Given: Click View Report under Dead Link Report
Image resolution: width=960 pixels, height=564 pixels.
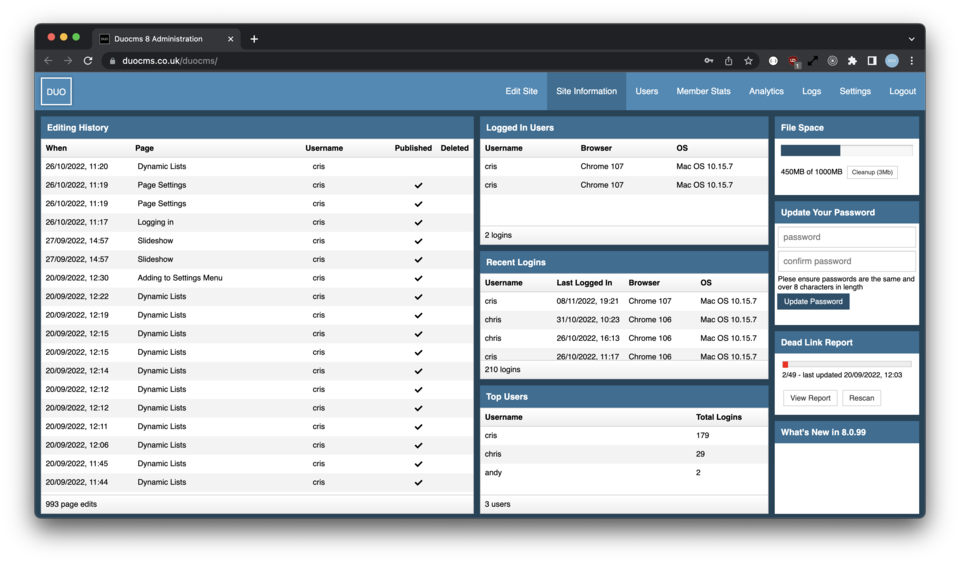Looking at the screenshot, I should [x=810, y=398].
